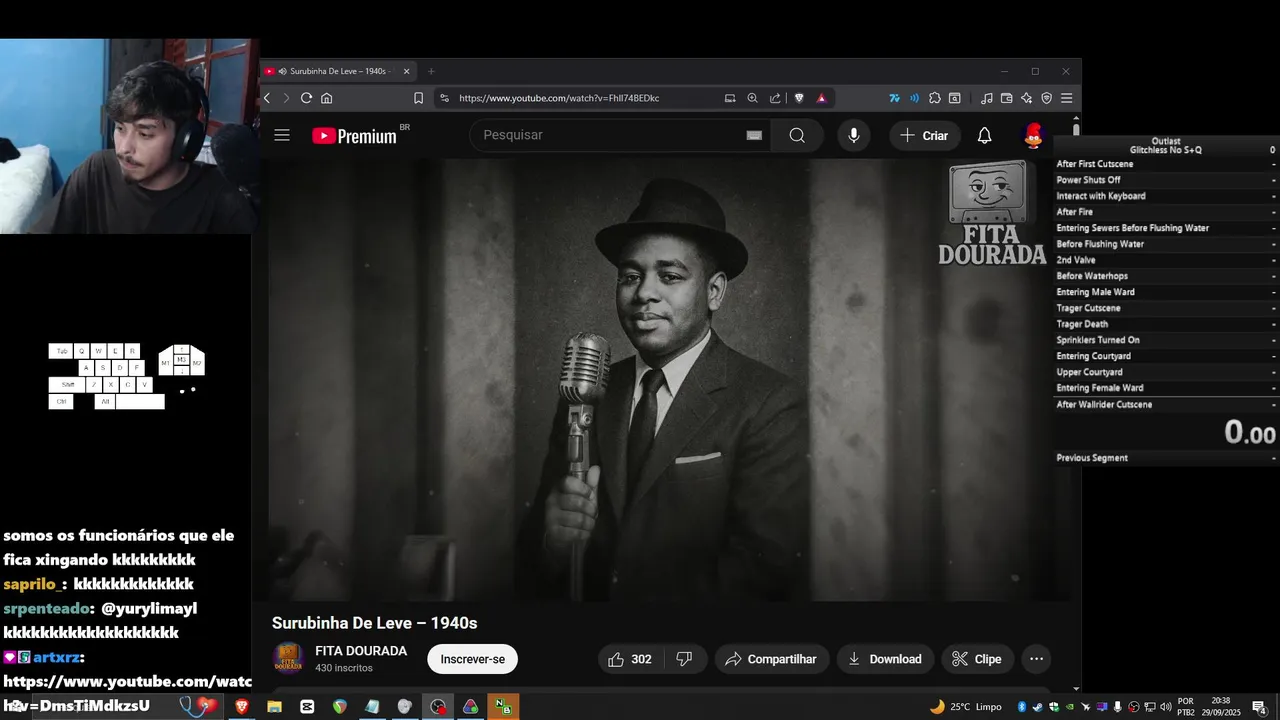
Task: Open the browser extensions puzzle icon
Action: tap(934, 98)
